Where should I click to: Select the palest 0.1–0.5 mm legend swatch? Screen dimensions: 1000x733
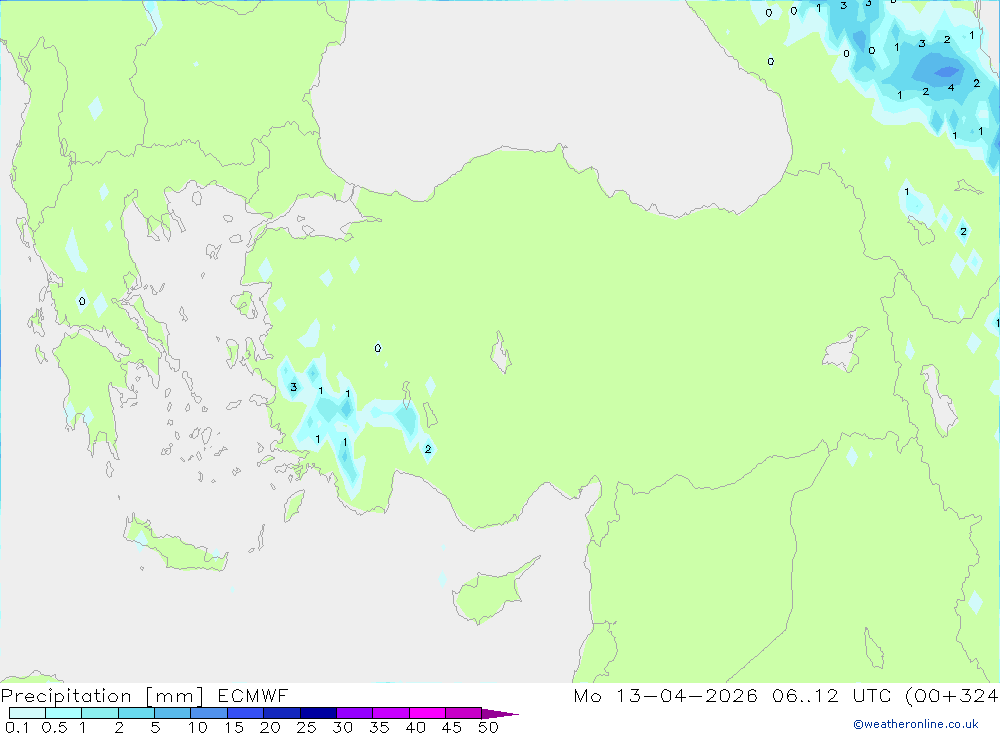point(27,713)
